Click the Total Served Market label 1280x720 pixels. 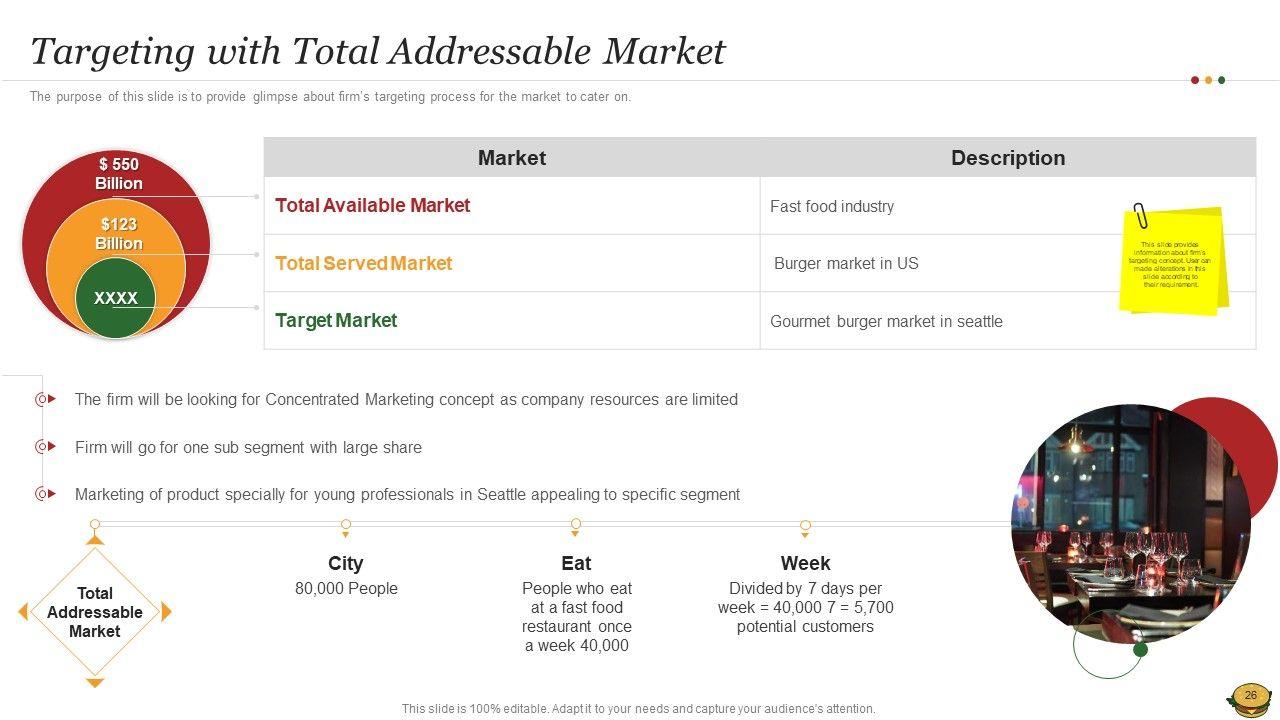point(363,264)
